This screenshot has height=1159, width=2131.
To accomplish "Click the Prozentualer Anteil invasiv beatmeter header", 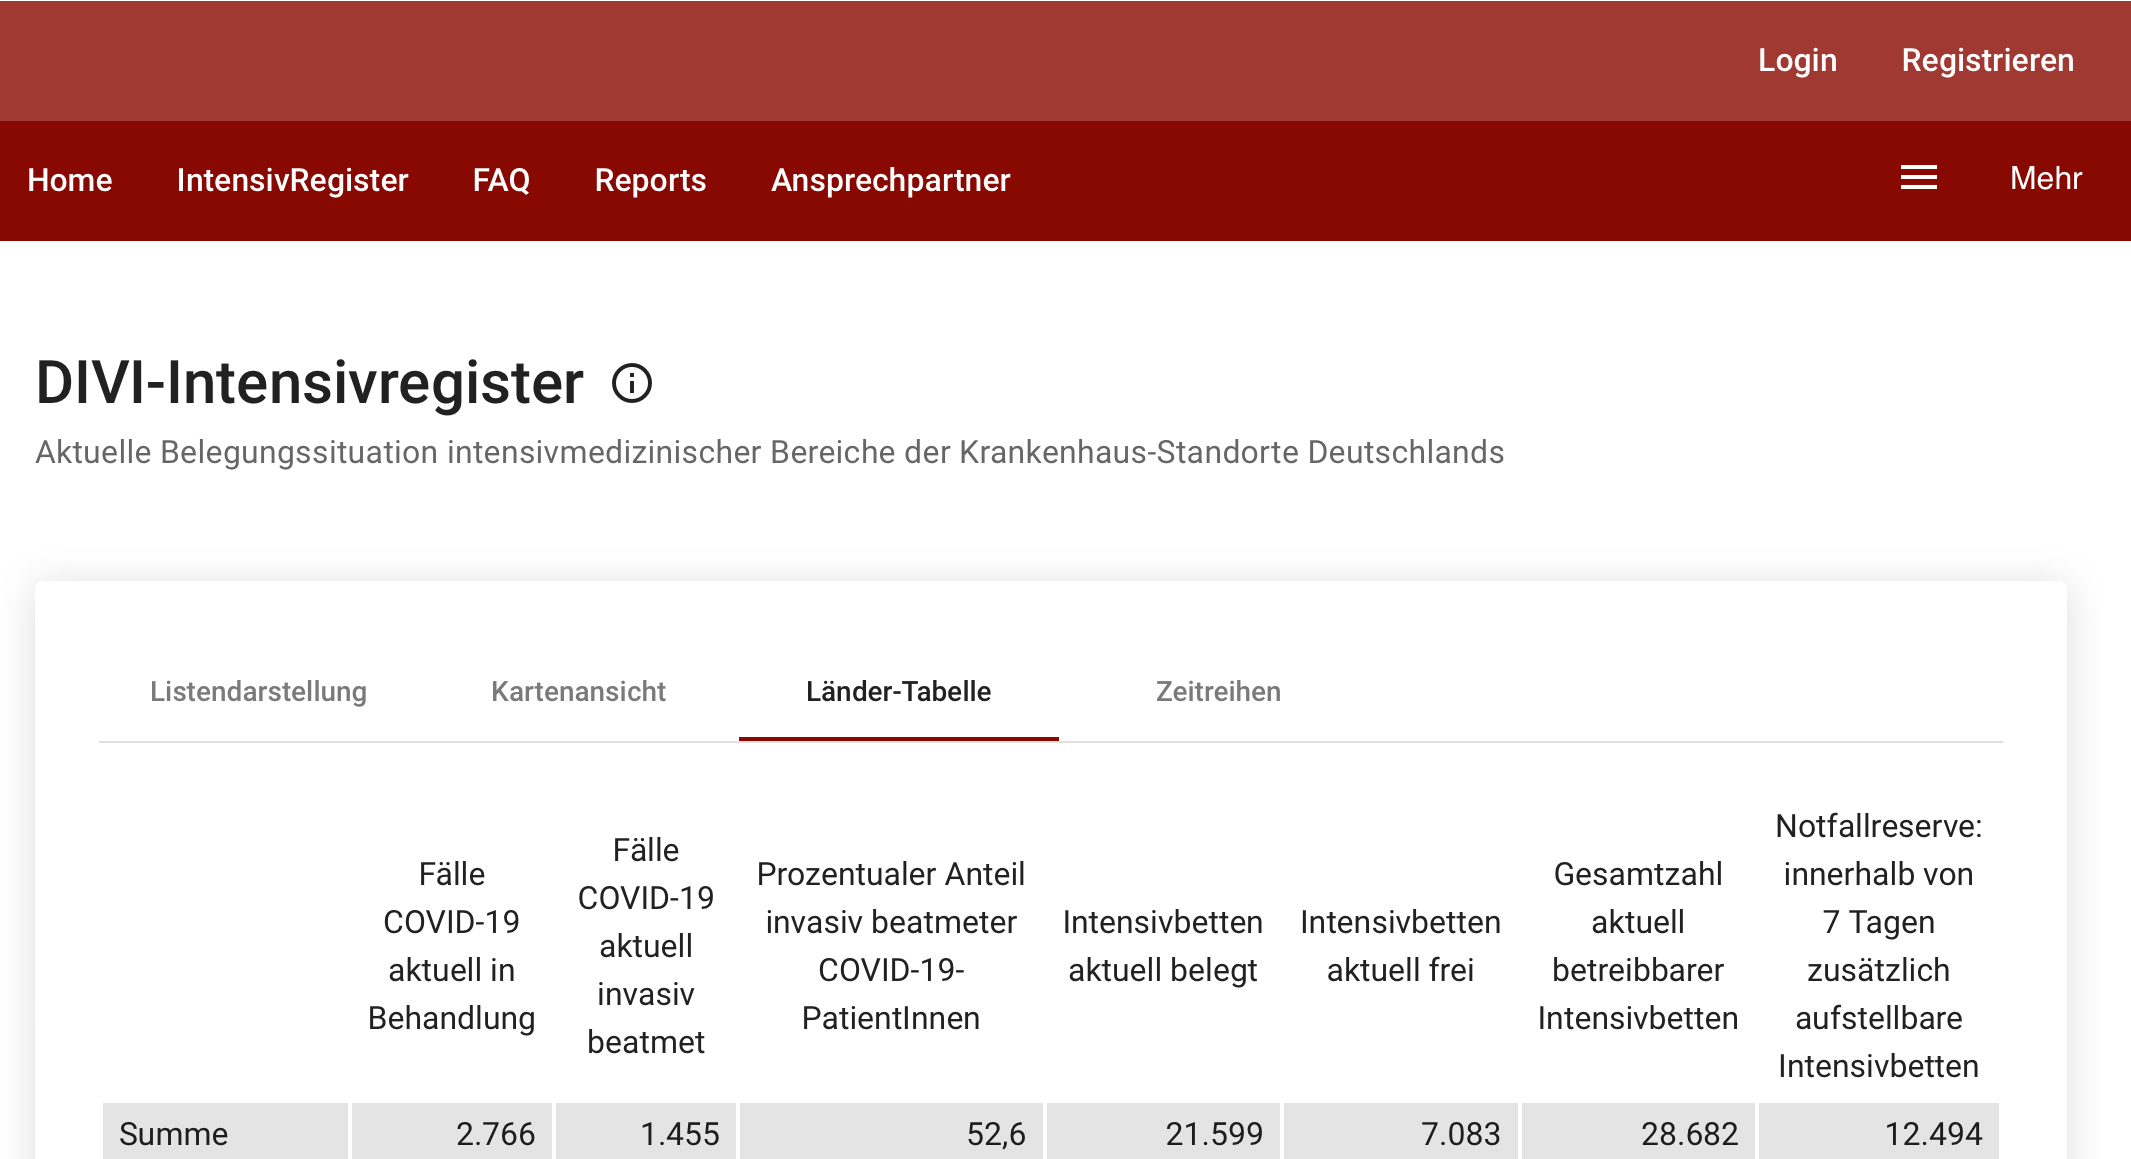I will [x=890, y=946].
